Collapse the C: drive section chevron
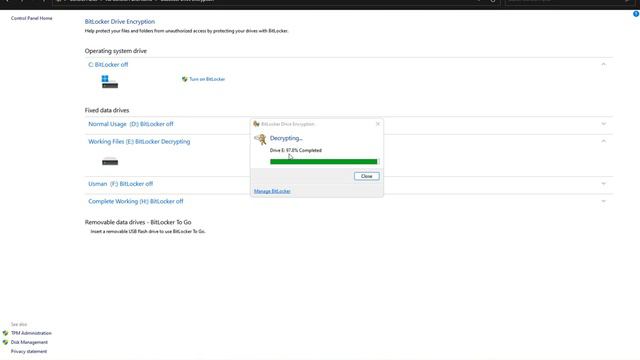 [x=603, y=64]
